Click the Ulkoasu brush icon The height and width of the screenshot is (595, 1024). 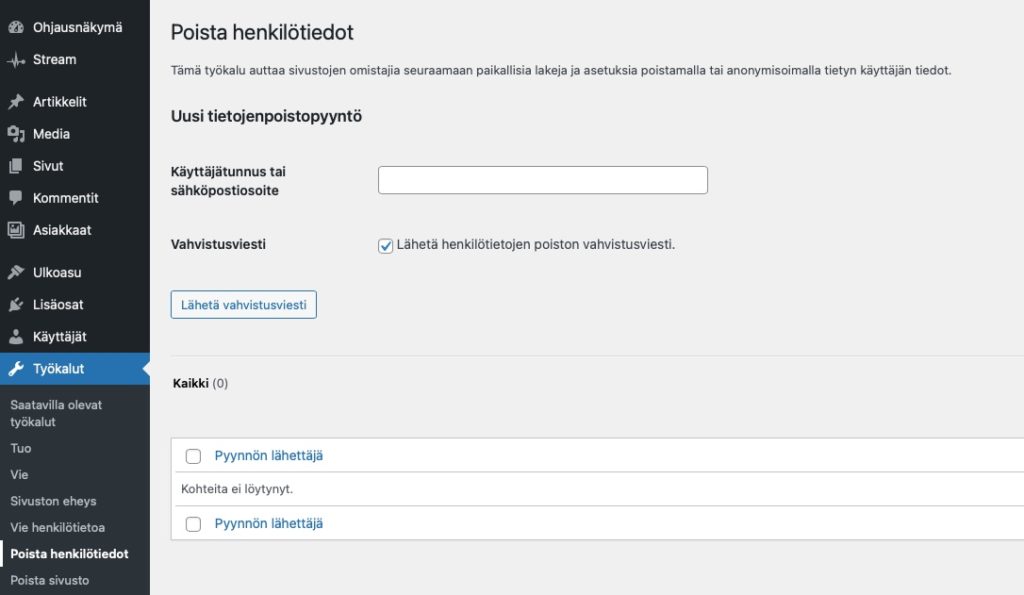tap(16, 272)
